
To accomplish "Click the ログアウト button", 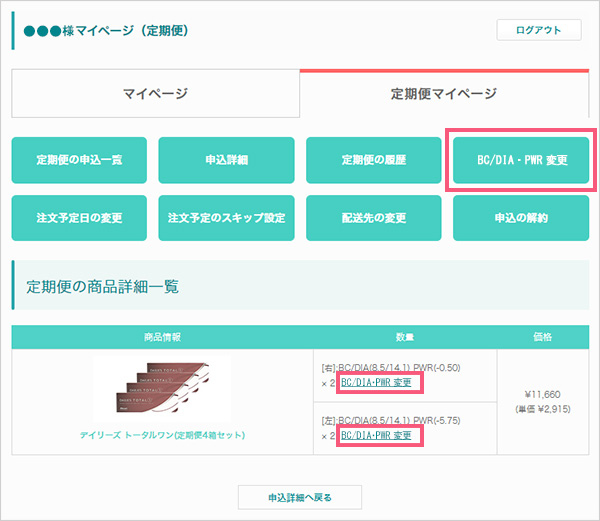I will [539, 30].
